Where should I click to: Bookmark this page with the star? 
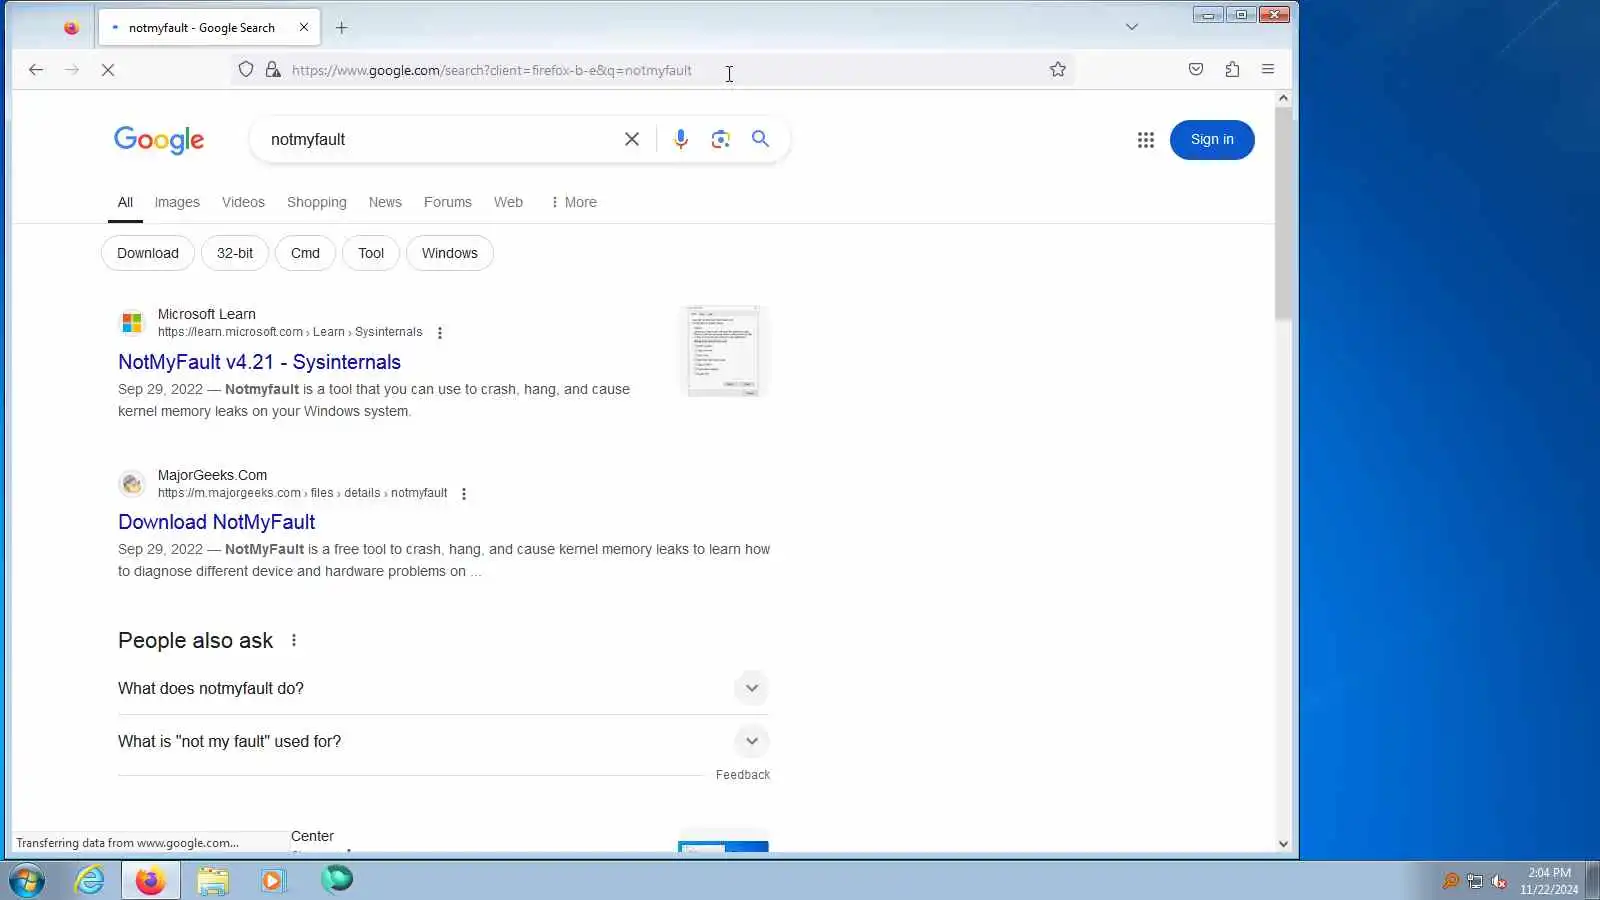1058,70
